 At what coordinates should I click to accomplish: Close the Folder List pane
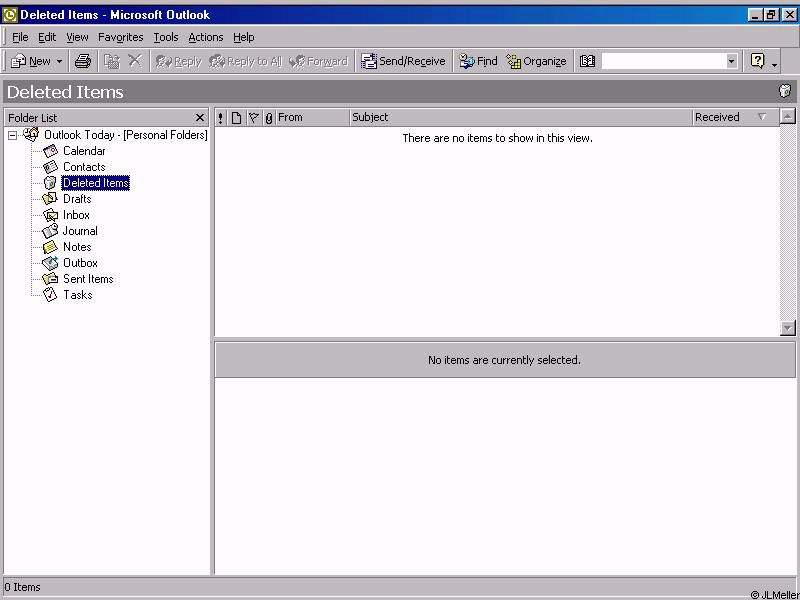[200, 118]
